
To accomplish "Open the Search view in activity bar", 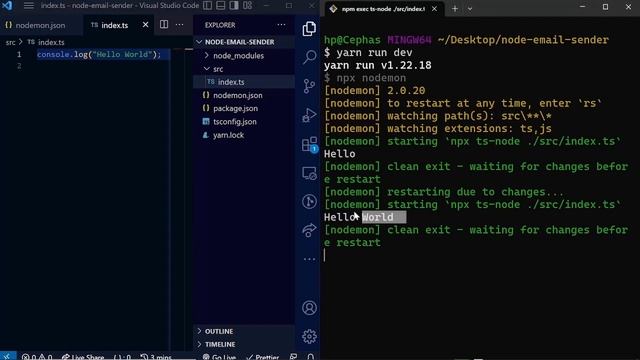I will coord(309,57).
